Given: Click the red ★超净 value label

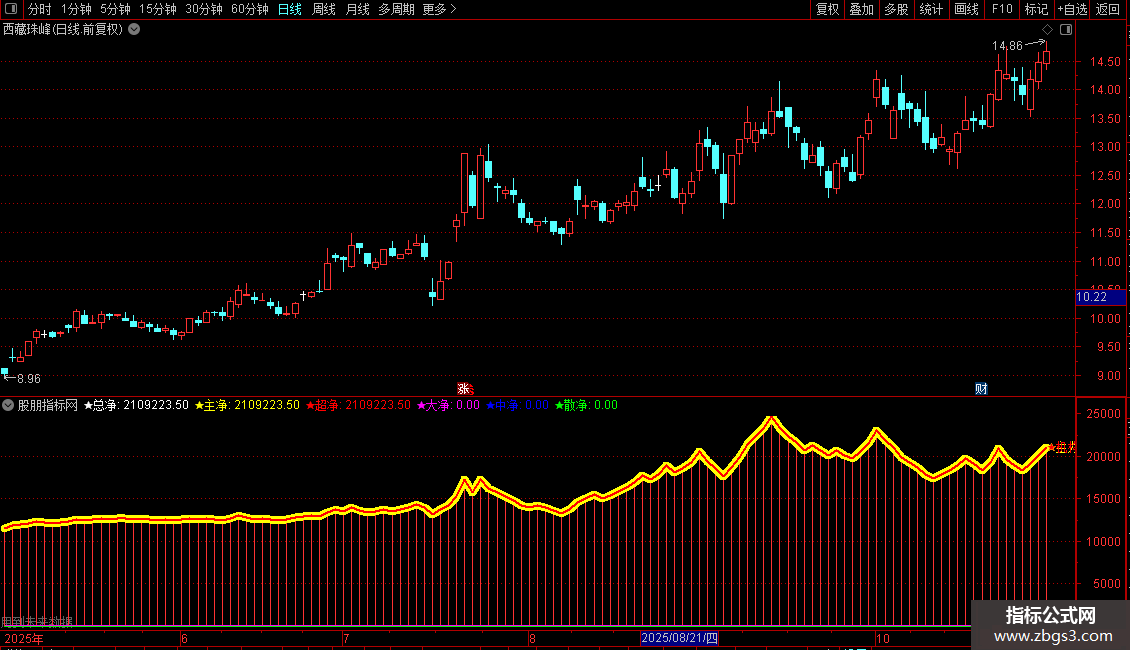Looking at the screenshot, I should tap(358, 405).
